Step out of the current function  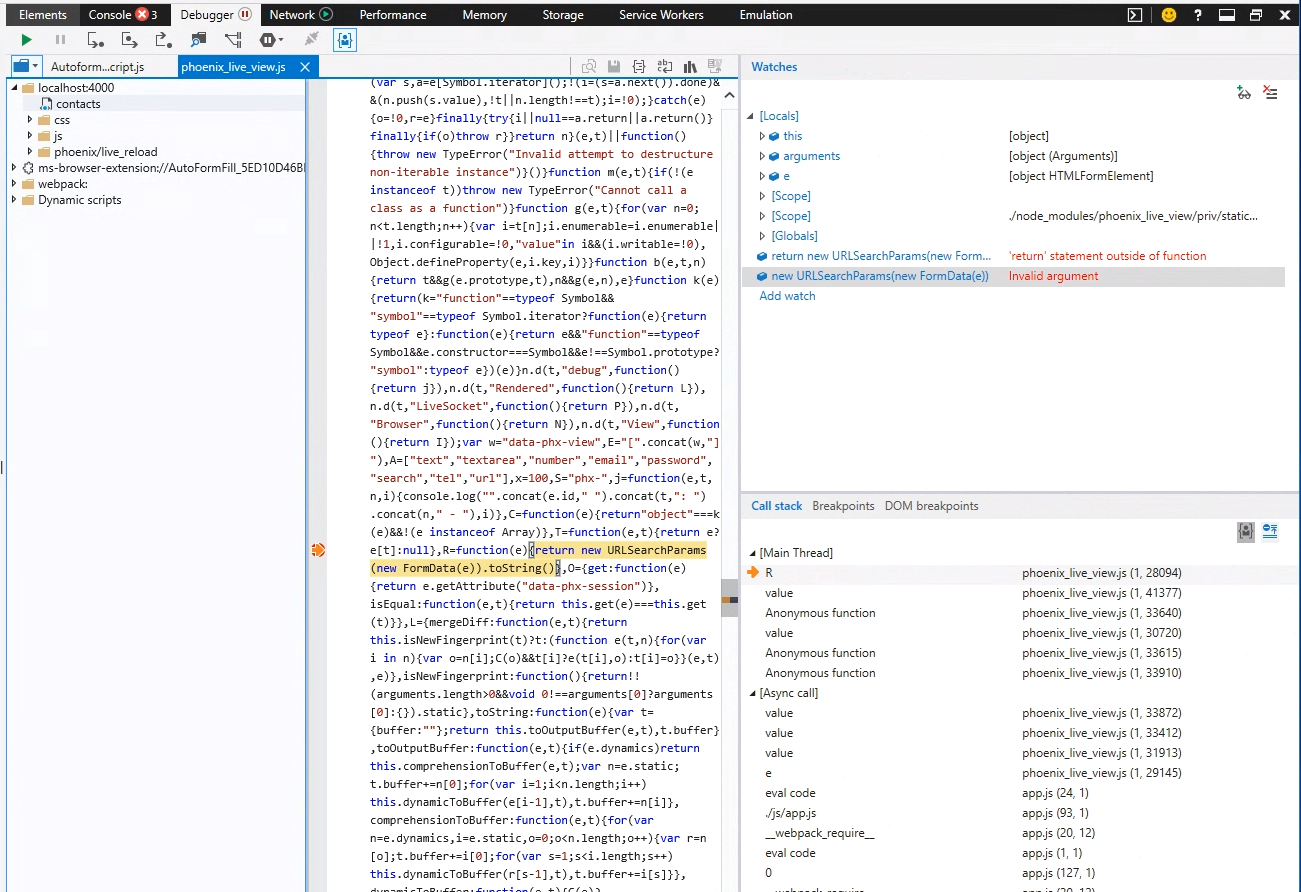tap(161, 39)
